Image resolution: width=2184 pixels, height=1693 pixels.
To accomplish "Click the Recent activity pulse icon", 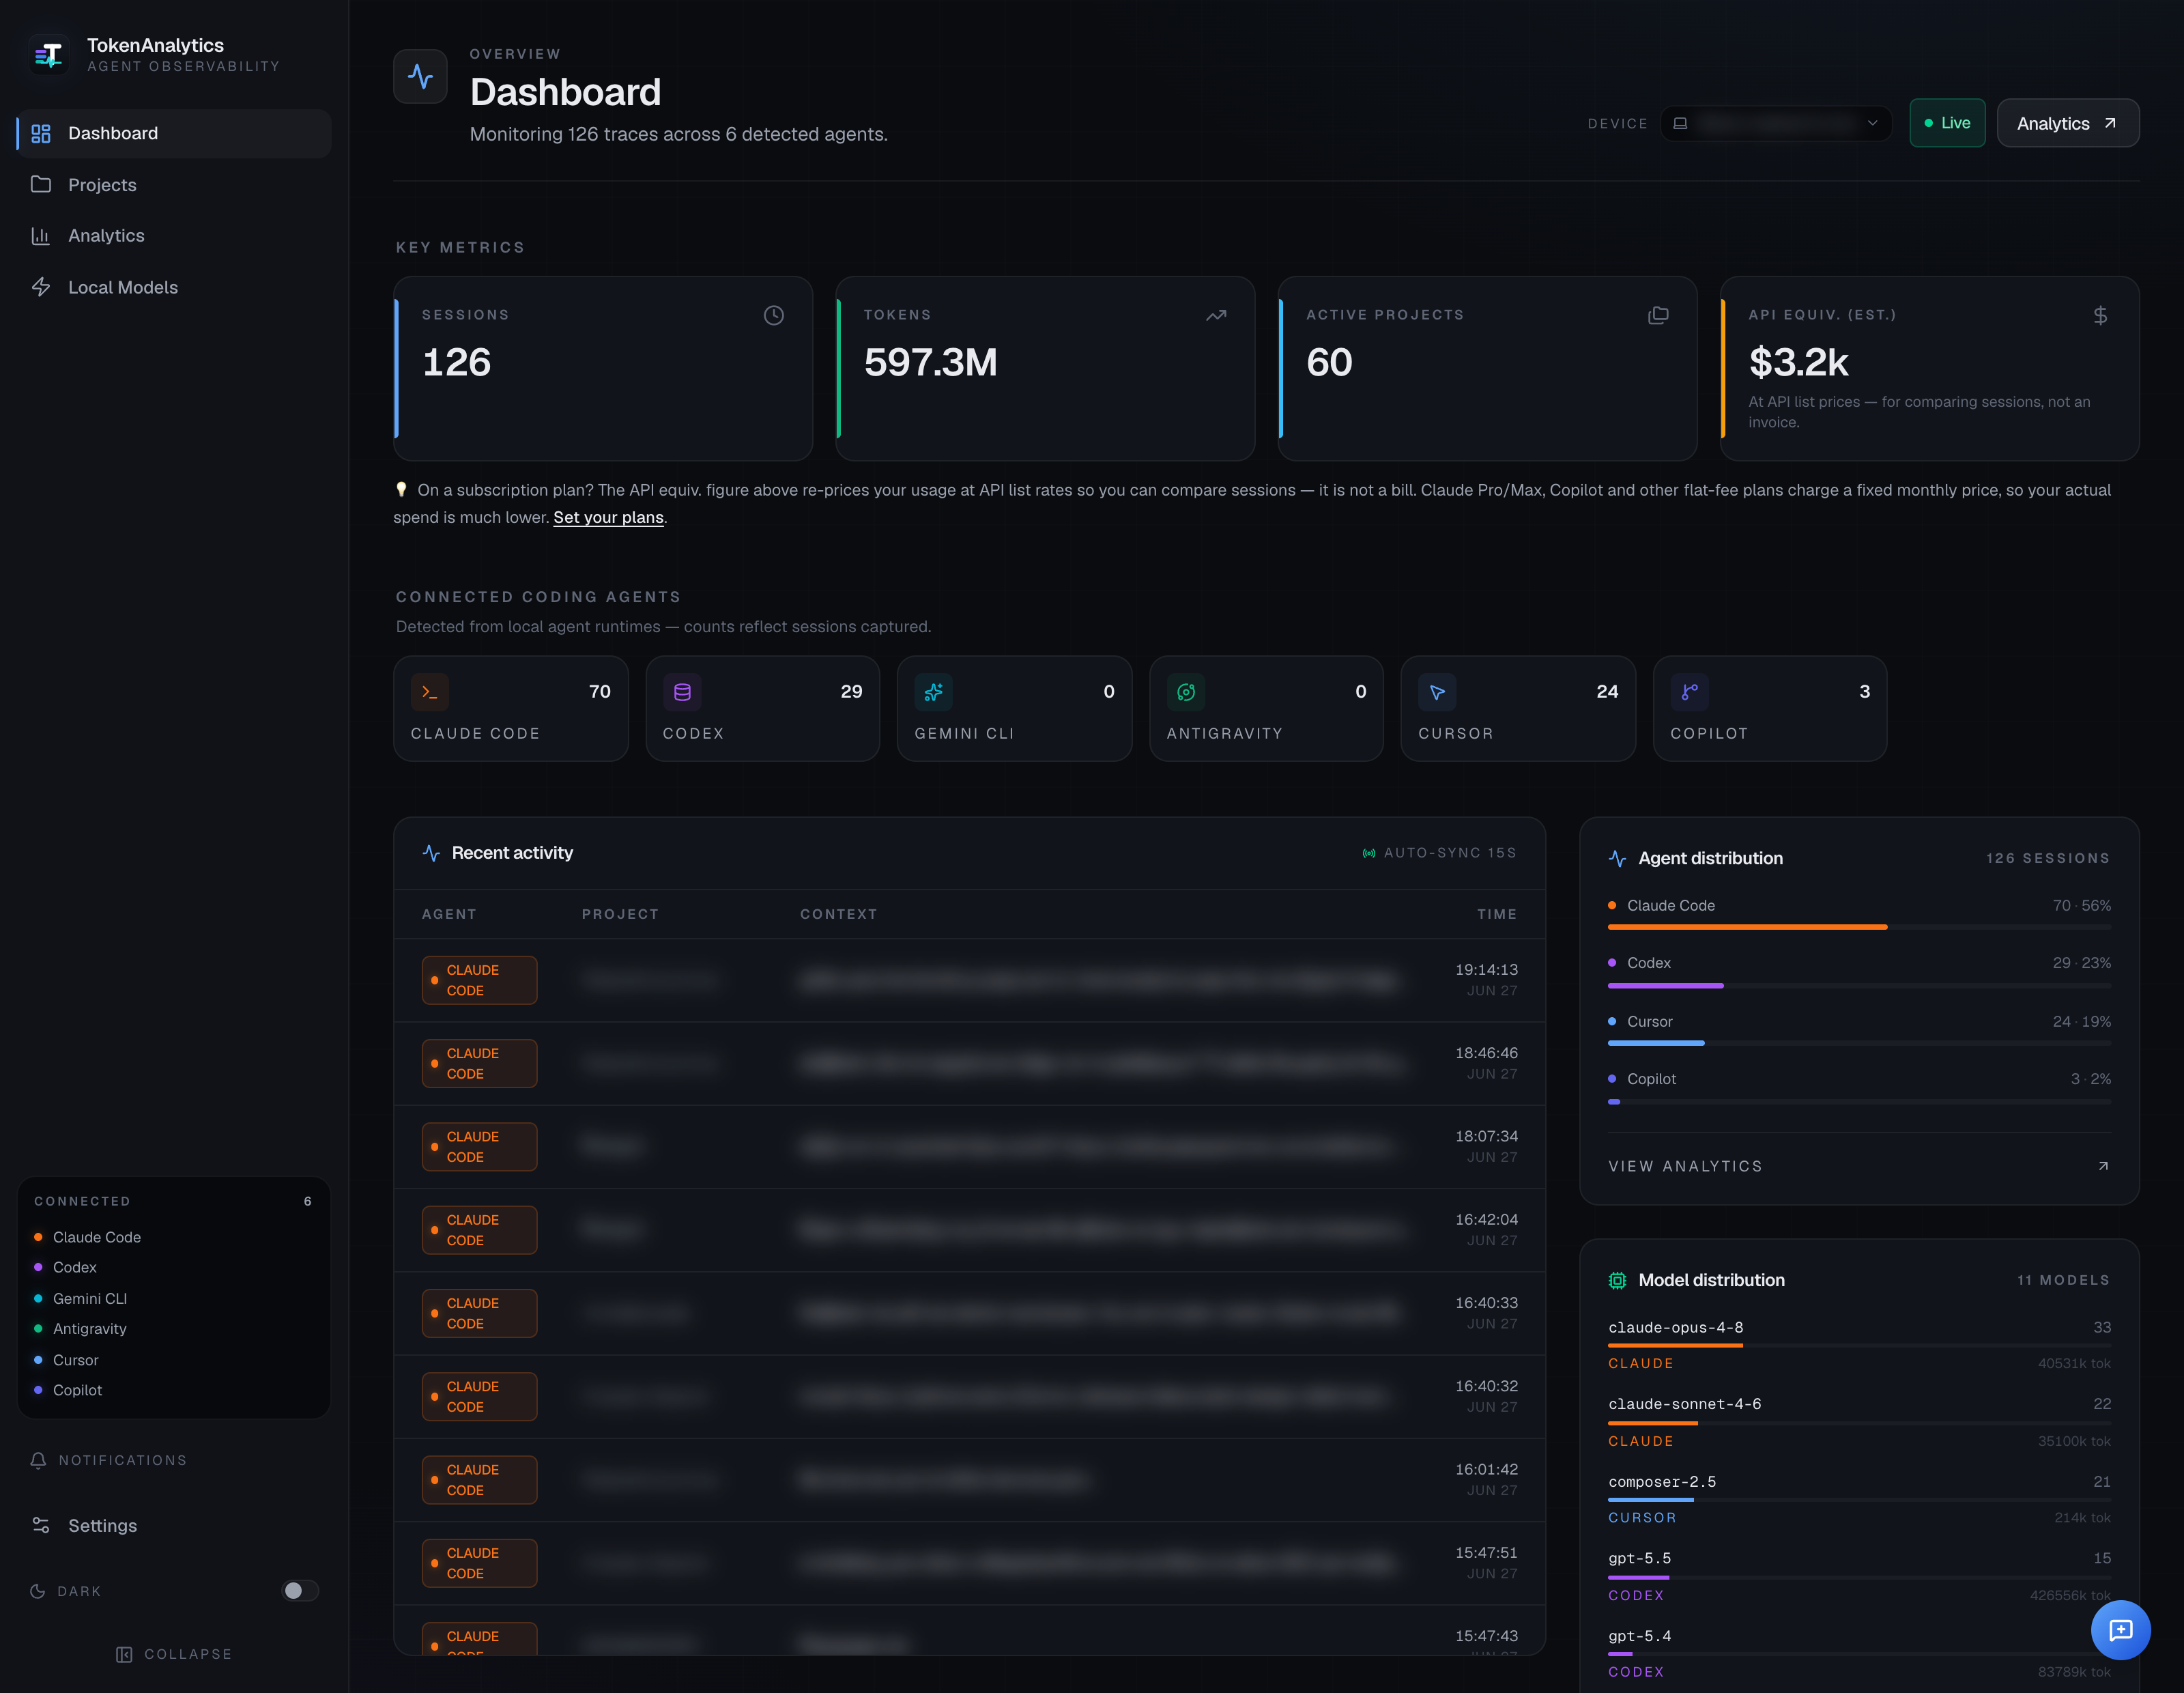I will point(431,853).
